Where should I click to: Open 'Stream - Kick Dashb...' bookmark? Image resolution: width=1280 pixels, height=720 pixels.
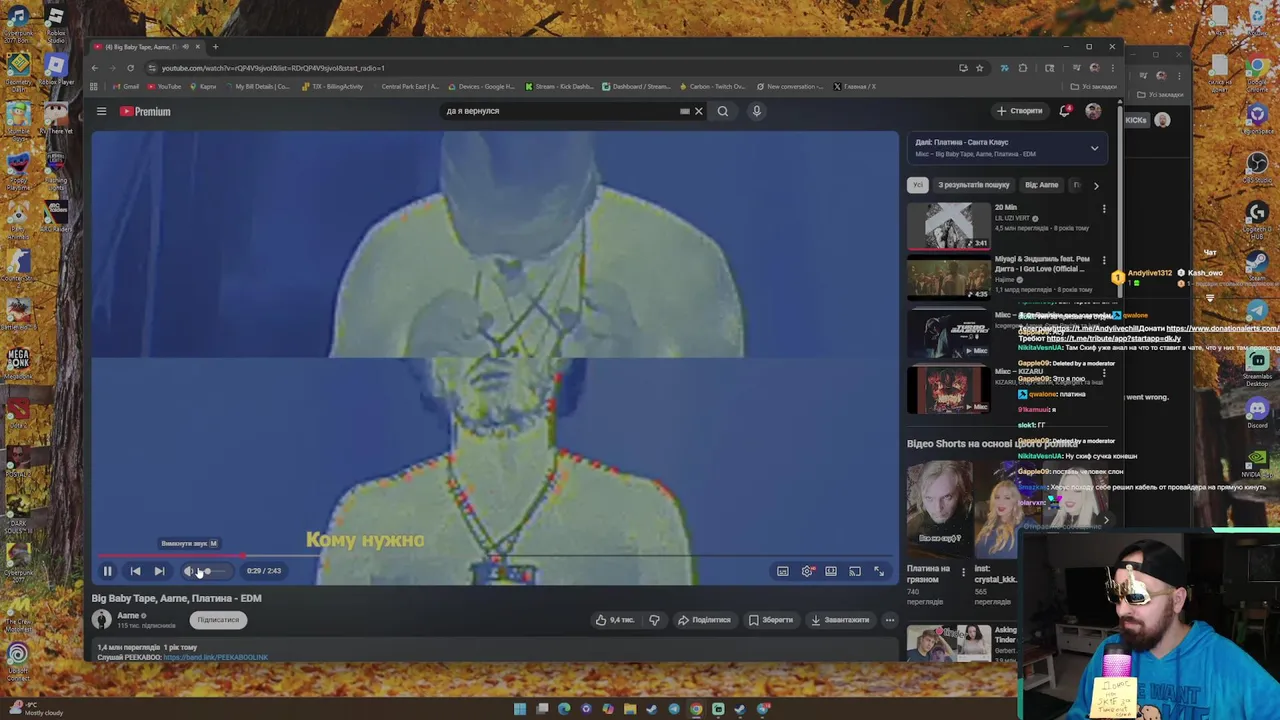click(559, 87)
